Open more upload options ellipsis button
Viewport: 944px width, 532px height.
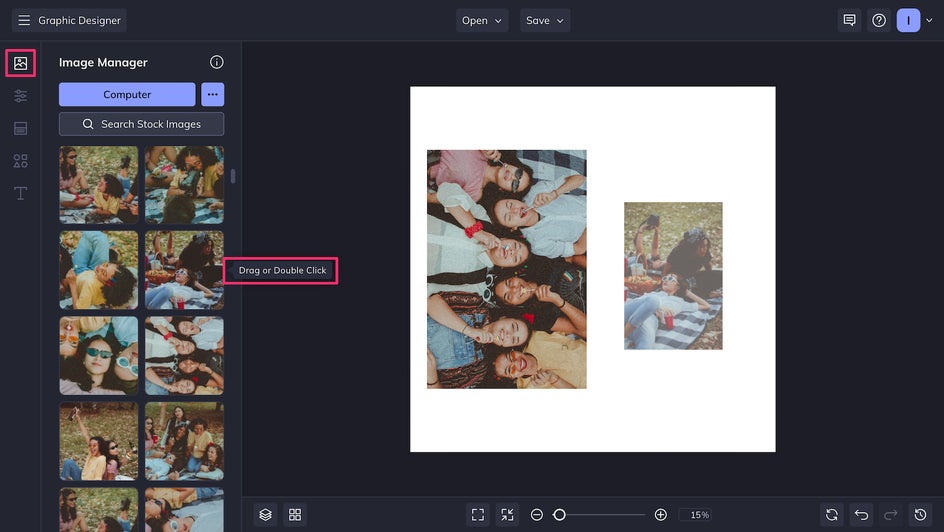(213, 94)
